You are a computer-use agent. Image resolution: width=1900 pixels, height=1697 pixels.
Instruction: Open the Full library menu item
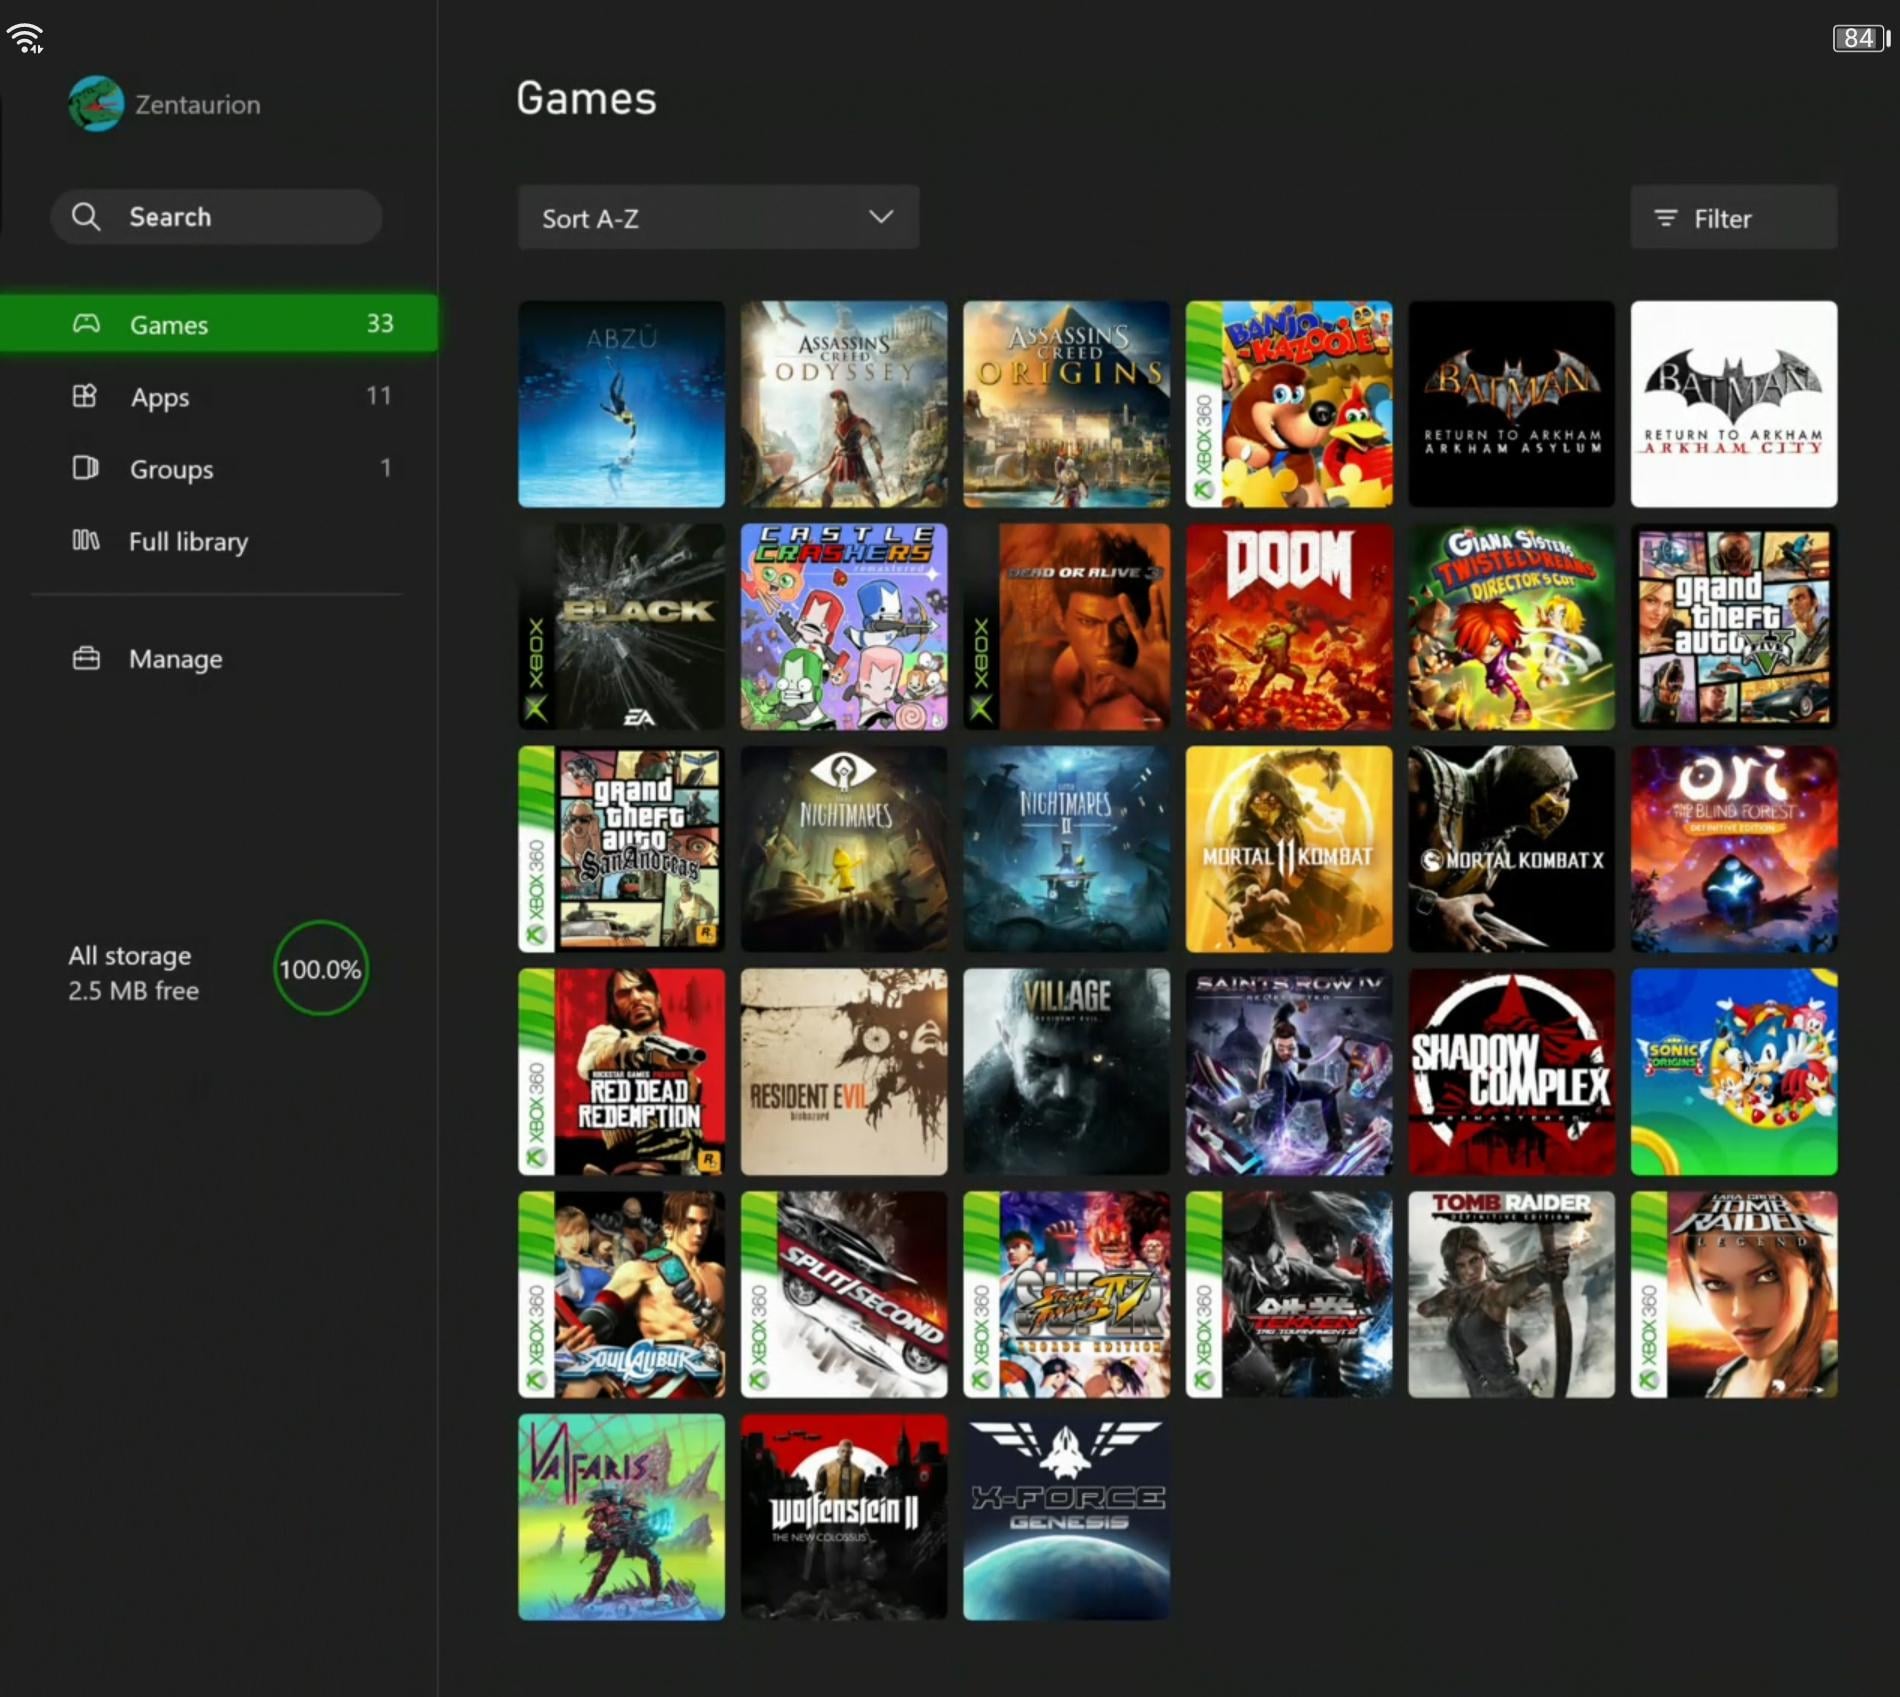click(189, 542)
